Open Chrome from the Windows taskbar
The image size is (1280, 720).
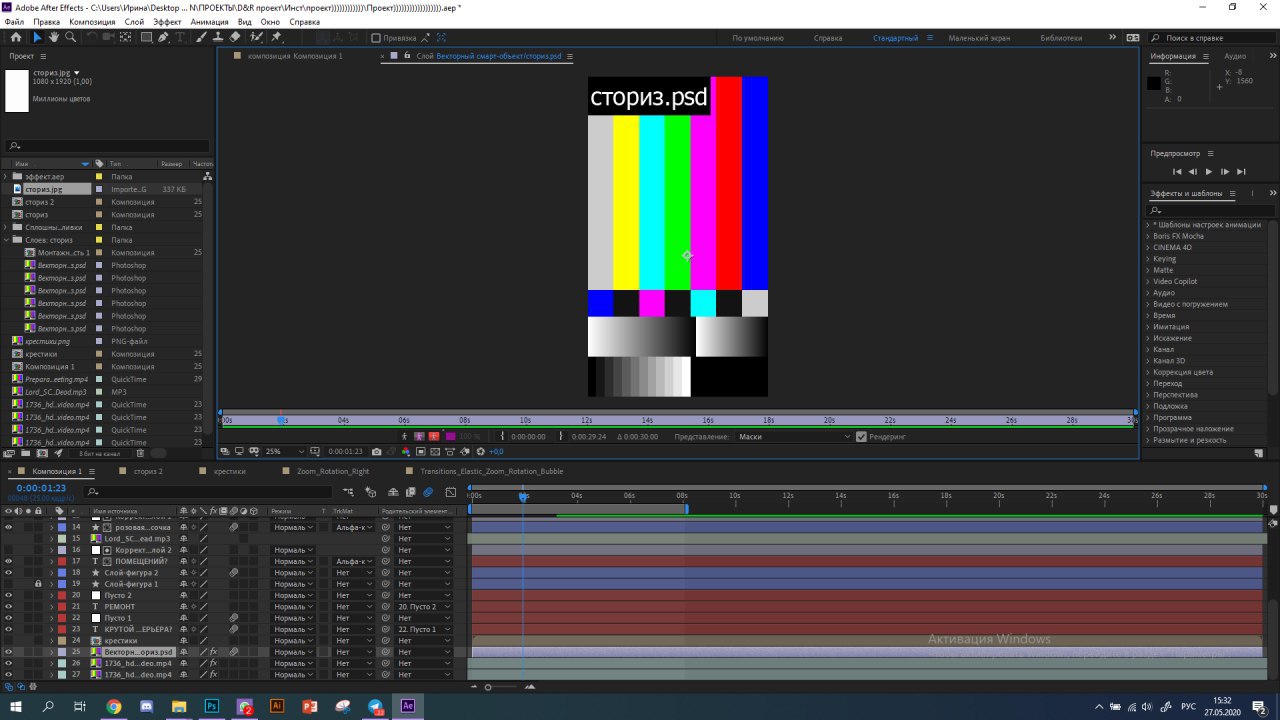click(x=114, y=706)
